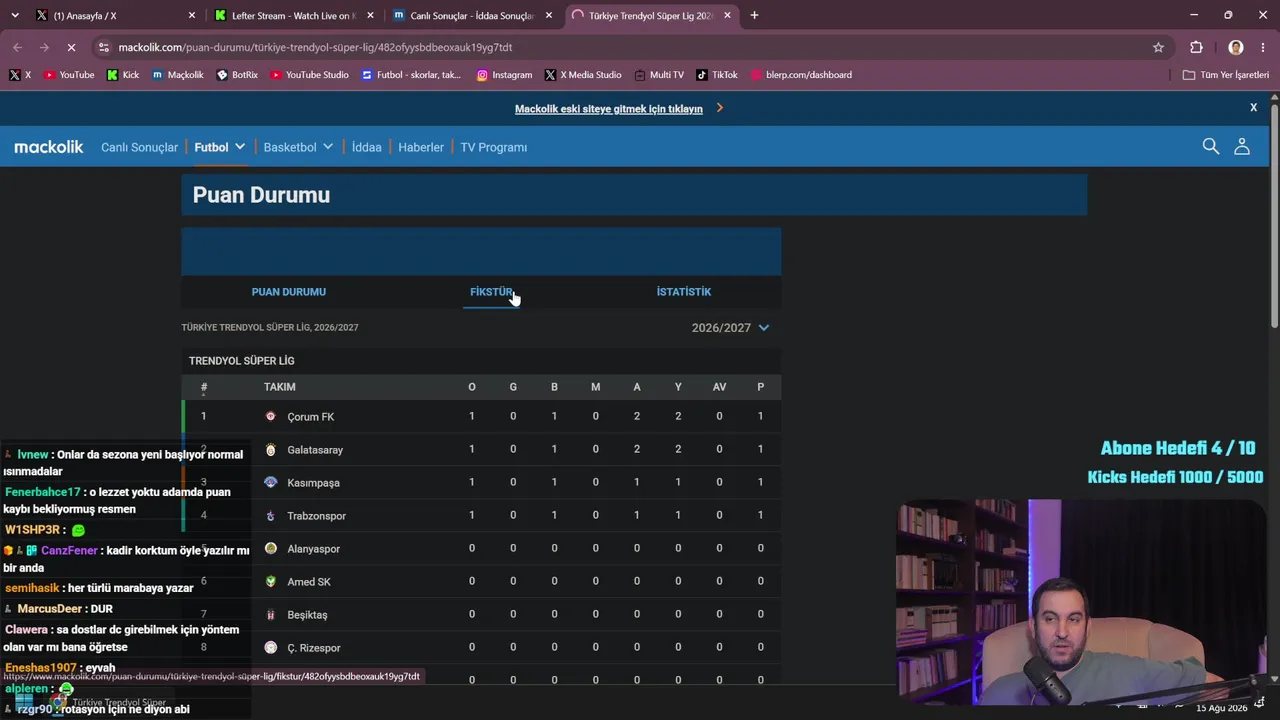The height and width of the screenshot is (720, 1280).
Task: Open the X bookmark in the bookmarks bar
Action: point(20,75)
